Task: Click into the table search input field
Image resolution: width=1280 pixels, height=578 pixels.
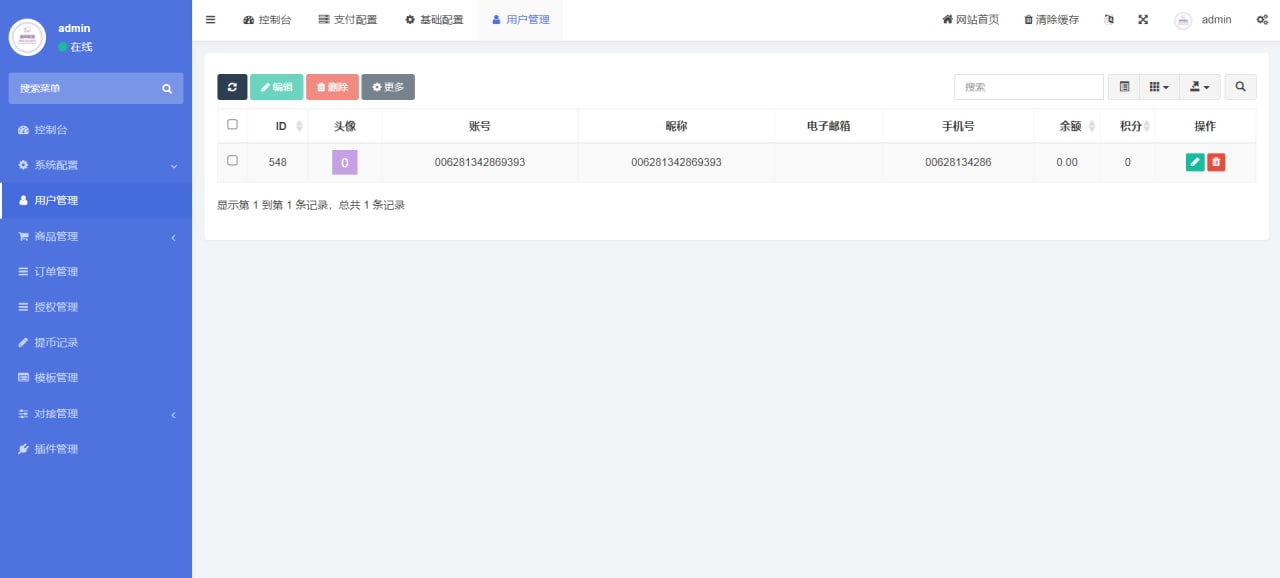Action: point(1028,87)
